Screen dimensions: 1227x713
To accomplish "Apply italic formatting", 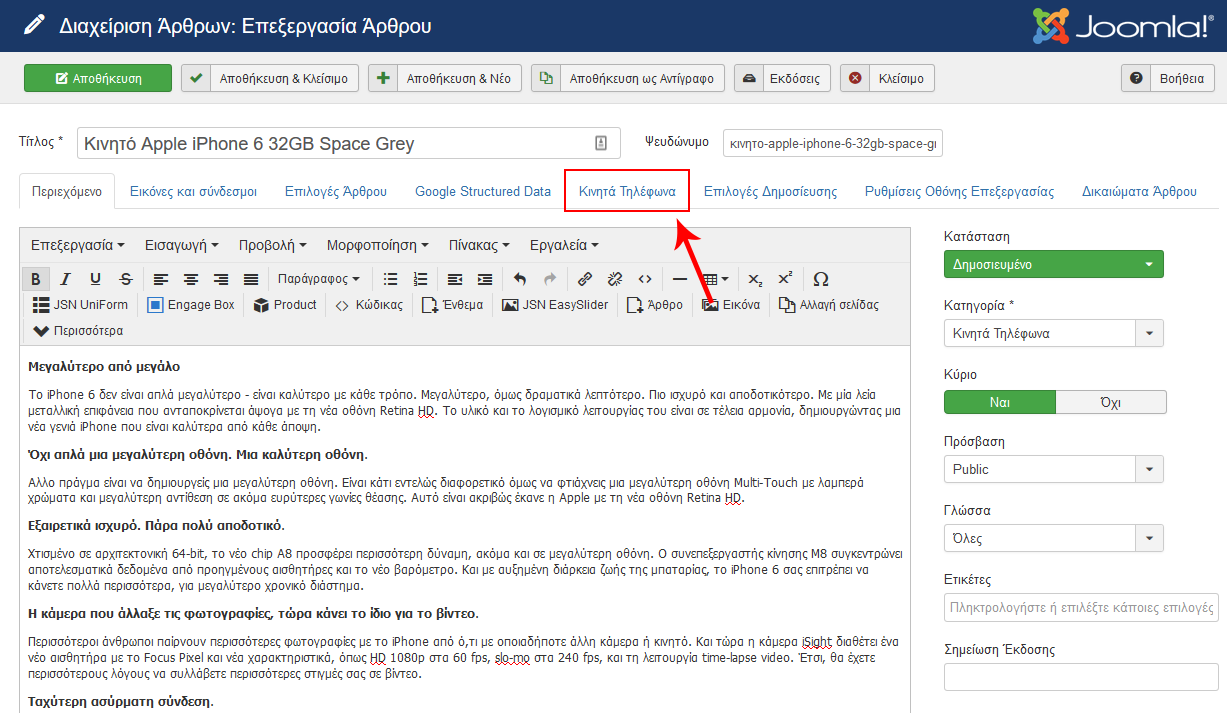I will [x=66, y=279].
